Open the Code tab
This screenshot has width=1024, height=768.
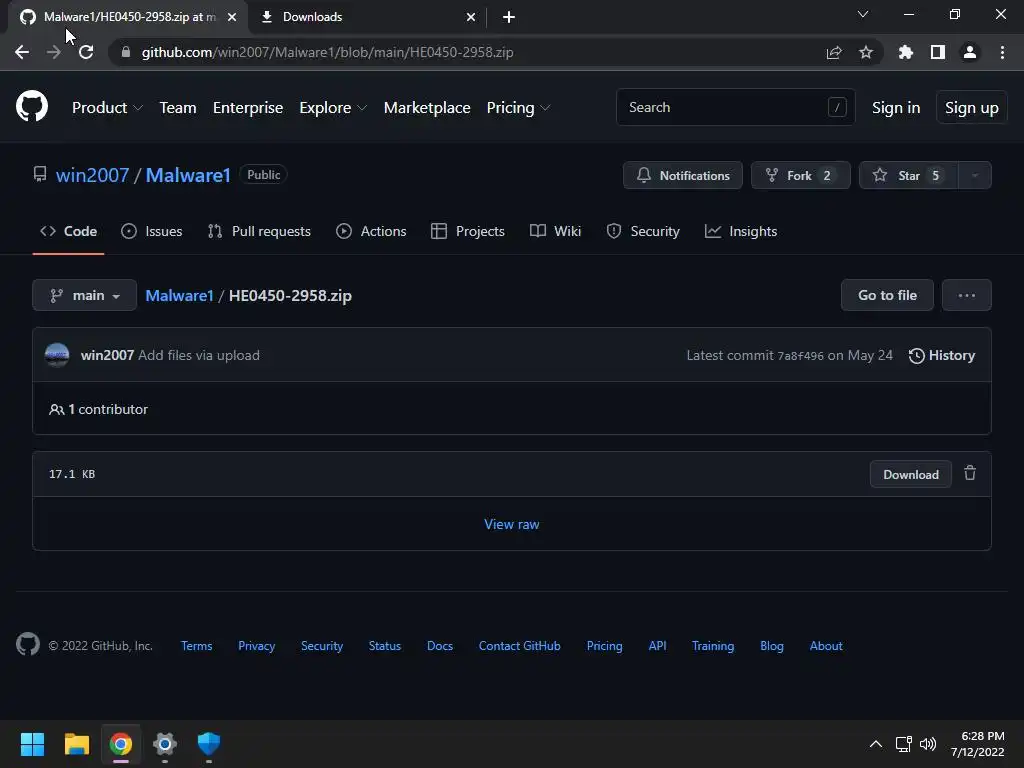(69, 231)
